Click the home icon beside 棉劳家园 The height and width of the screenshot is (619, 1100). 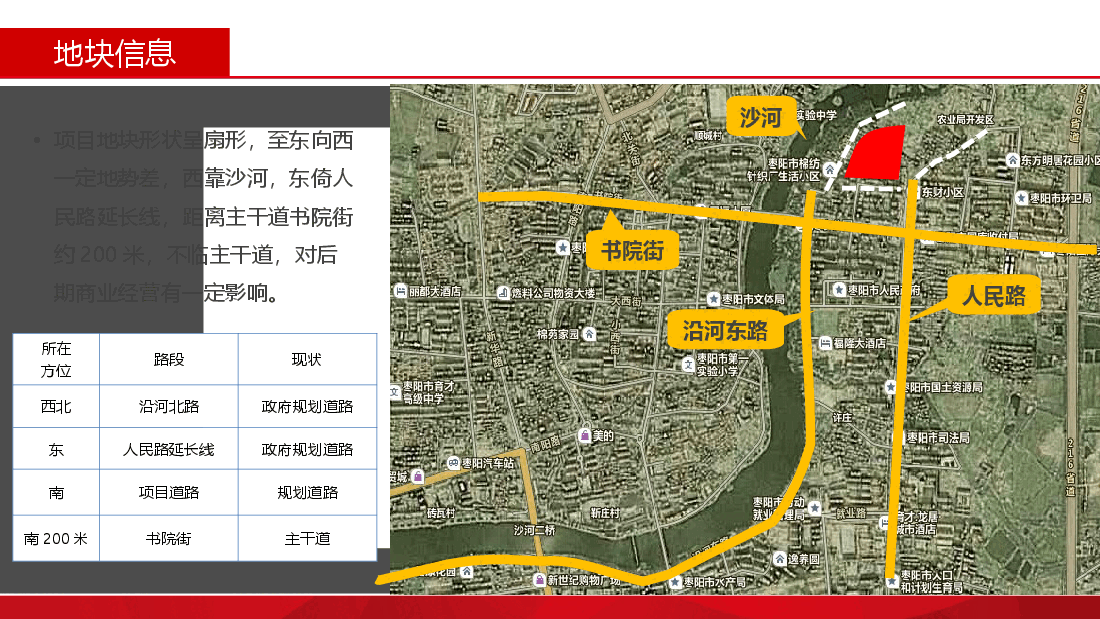[590, 334]
